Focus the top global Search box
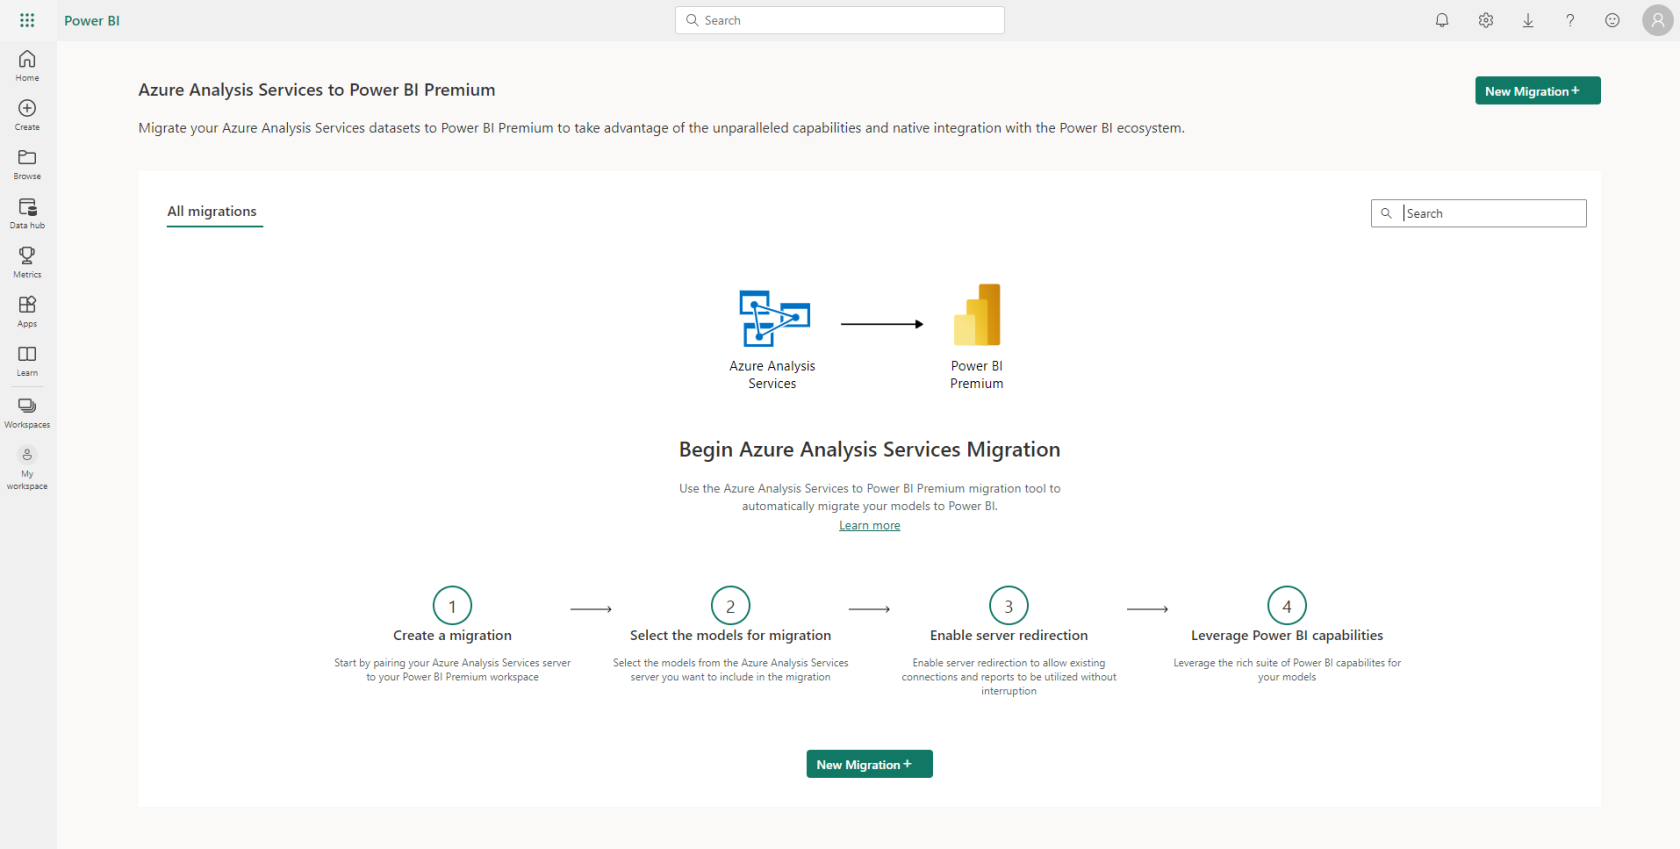 (840, 20)
